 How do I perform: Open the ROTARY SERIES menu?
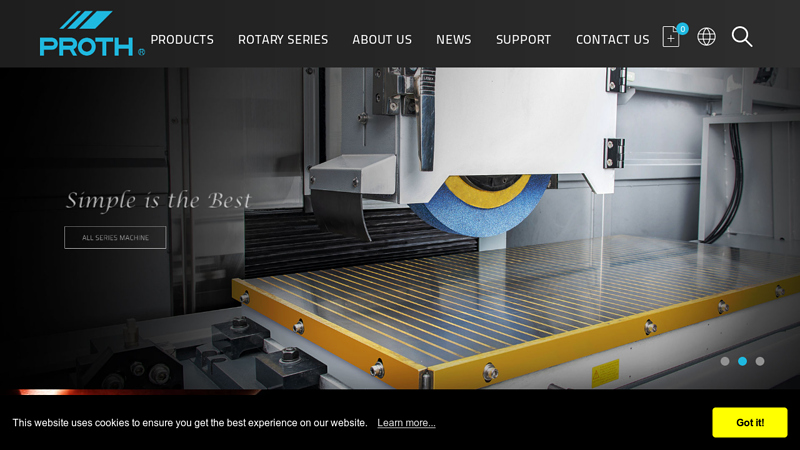(x=283, y=39)
